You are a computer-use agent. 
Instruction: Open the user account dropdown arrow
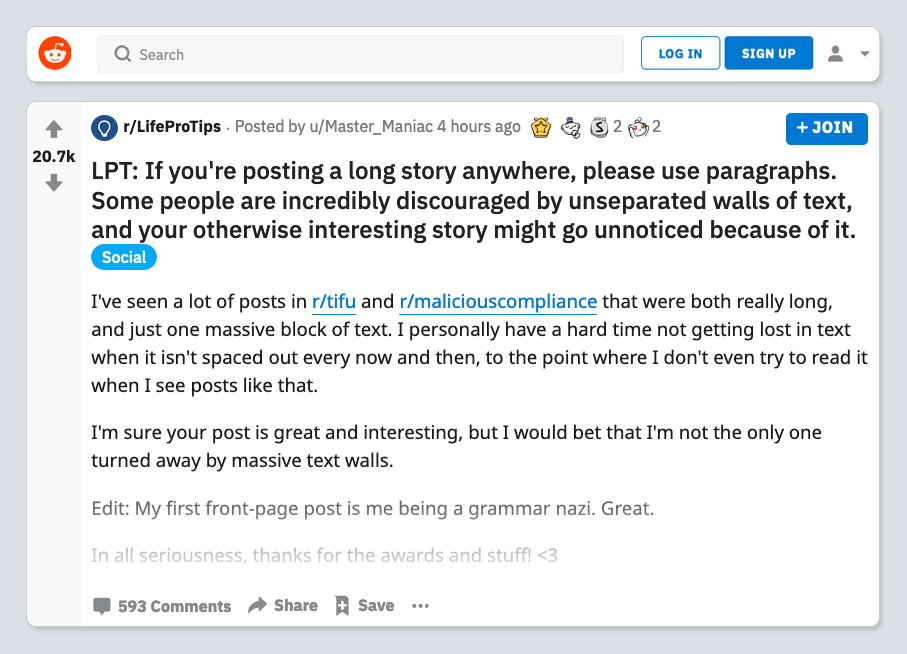pyautogui.click(x=865, y=53)
